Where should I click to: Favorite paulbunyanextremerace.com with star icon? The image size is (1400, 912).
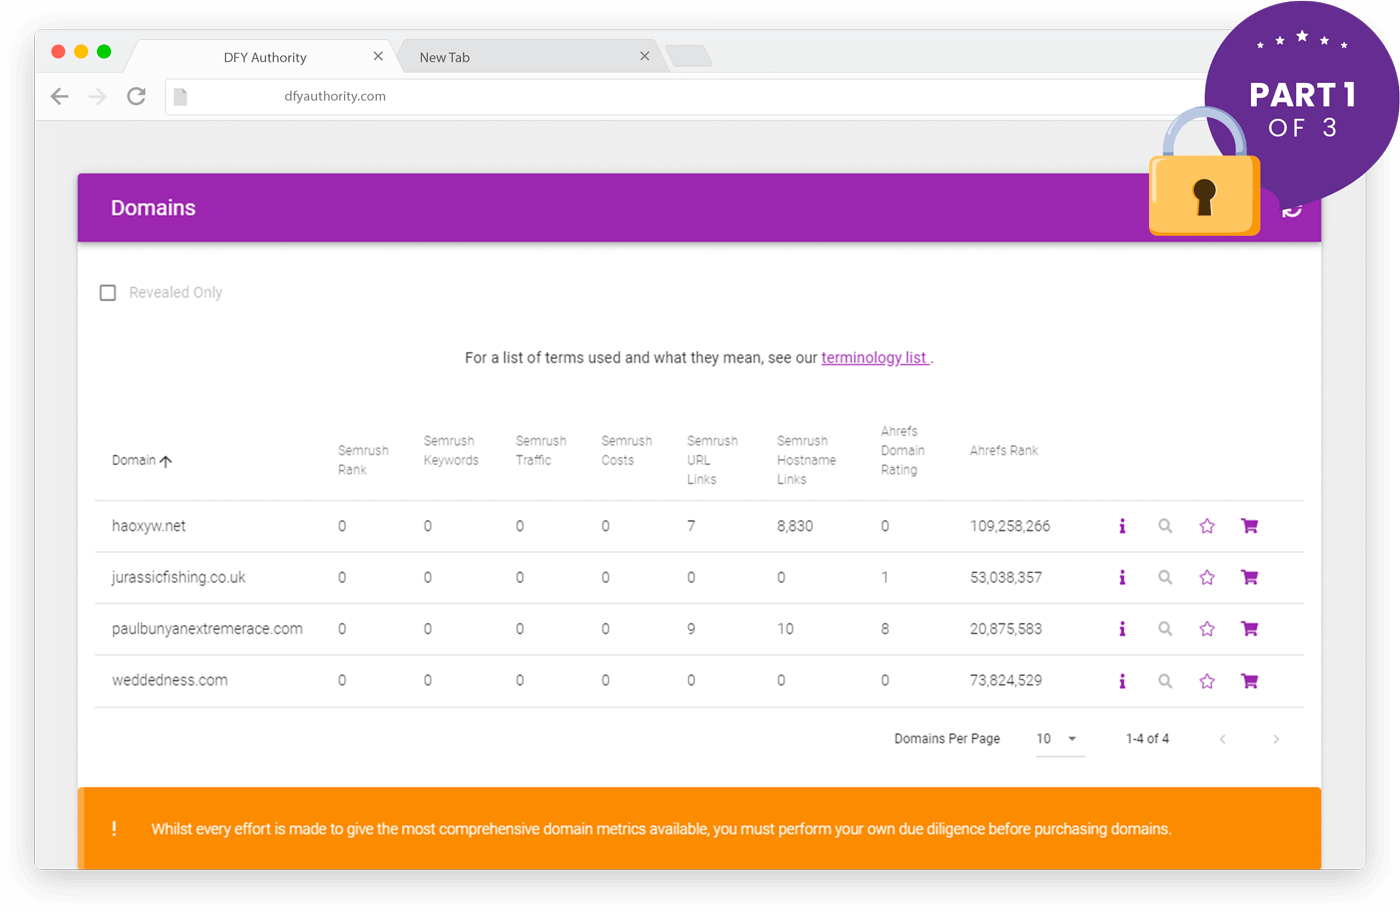pos(1207,629)
